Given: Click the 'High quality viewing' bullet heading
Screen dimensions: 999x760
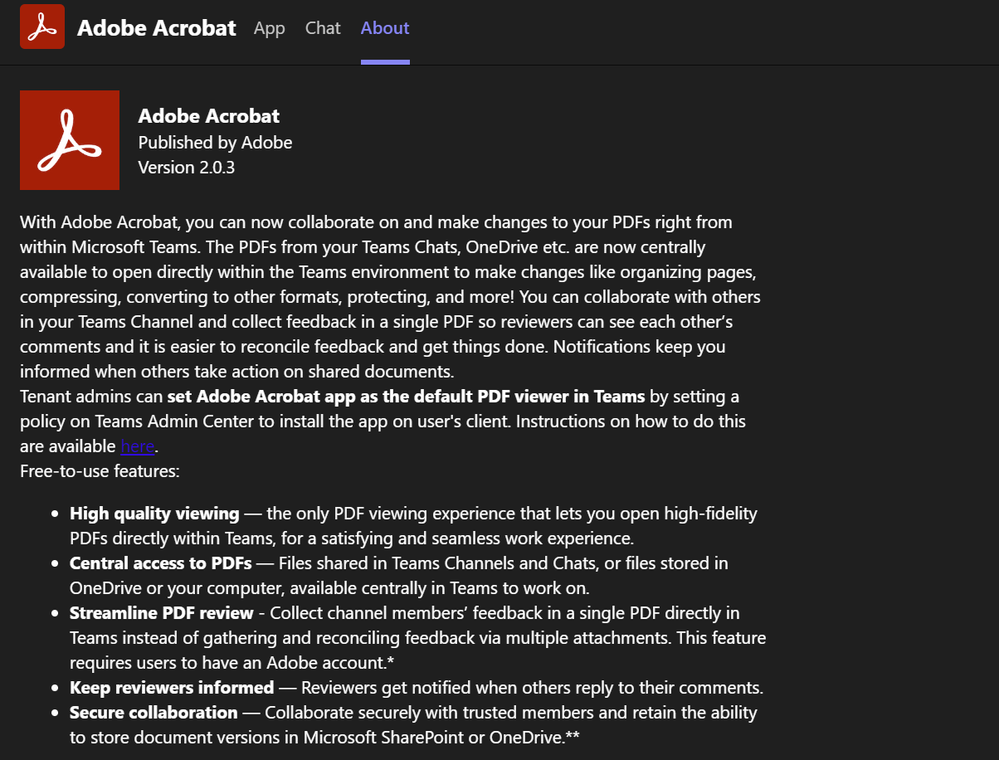Looking at the screenshot, I should [x=154, y=513].
